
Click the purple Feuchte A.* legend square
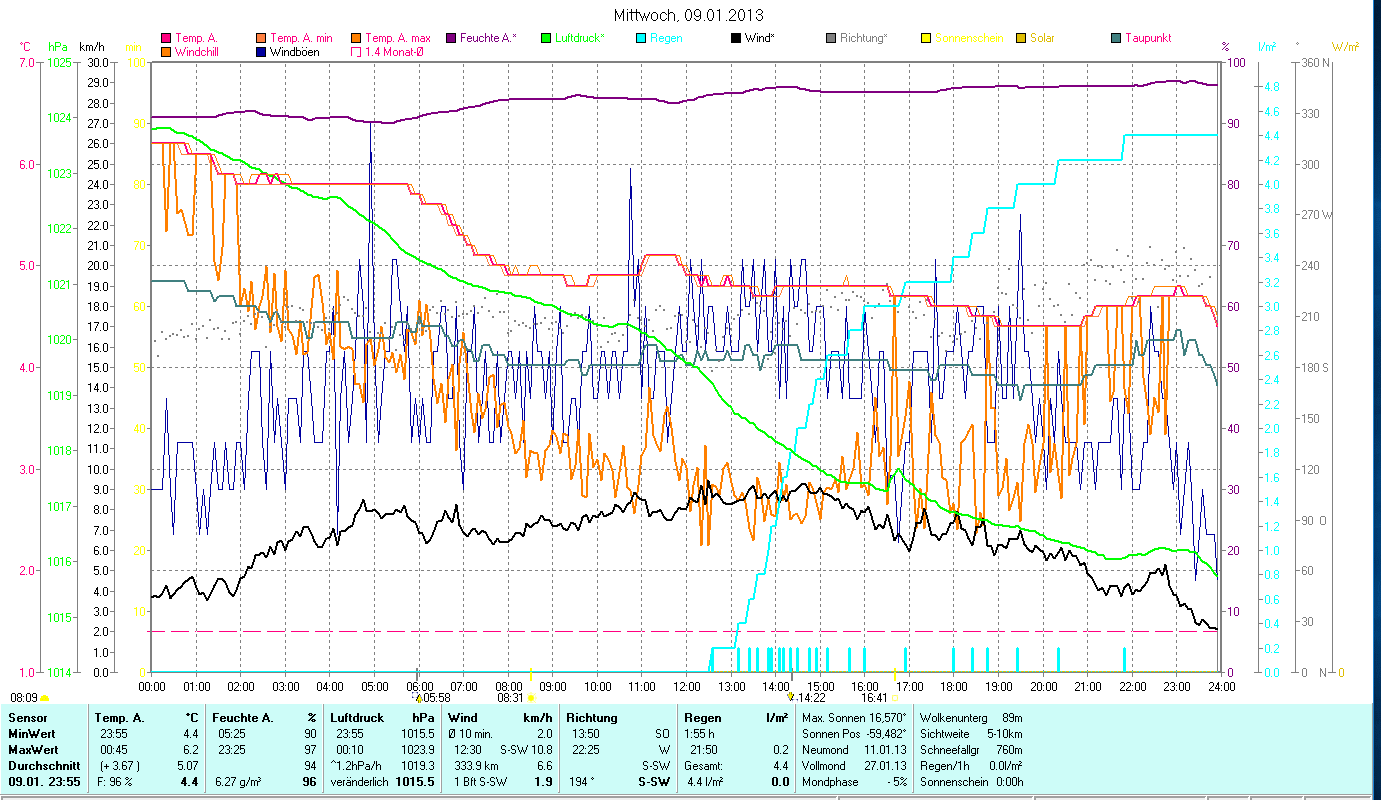click(451, 39)
